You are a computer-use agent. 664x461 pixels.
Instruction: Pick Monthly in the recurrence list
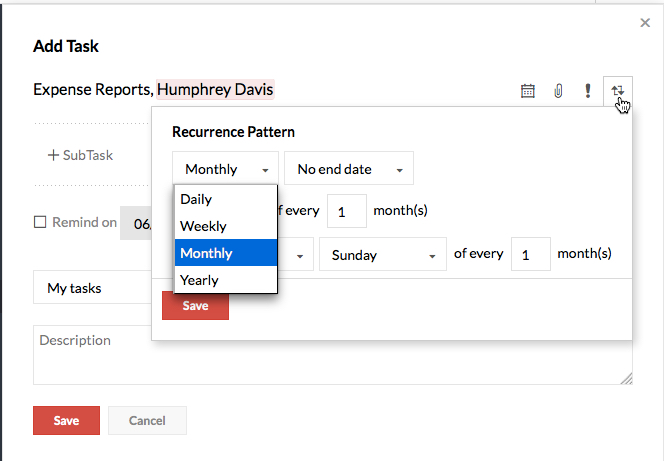click(206, 253)
